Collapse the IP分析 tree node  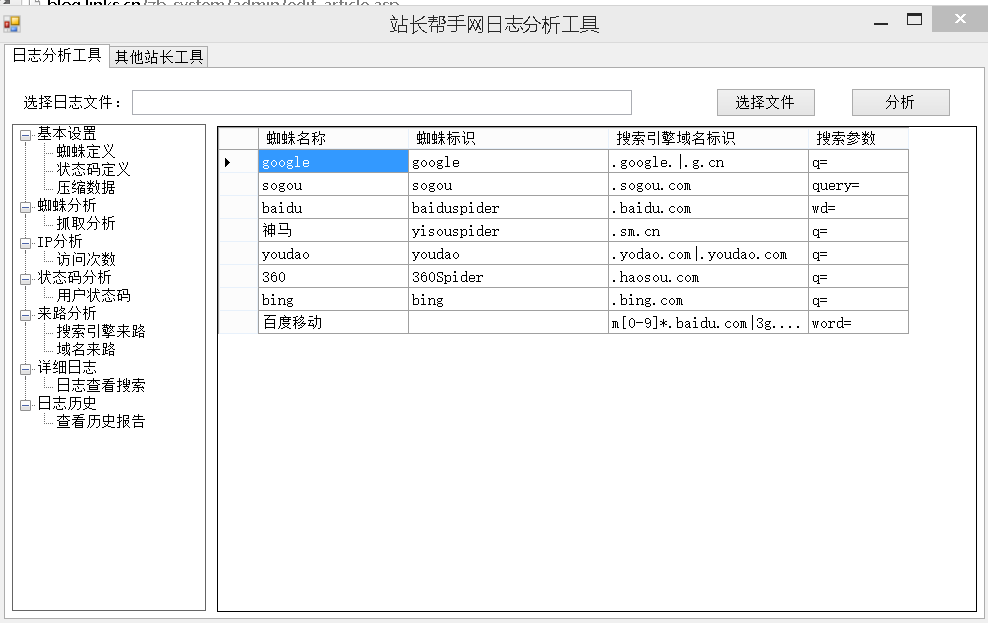pyautogui.click(x=25, y=243)
